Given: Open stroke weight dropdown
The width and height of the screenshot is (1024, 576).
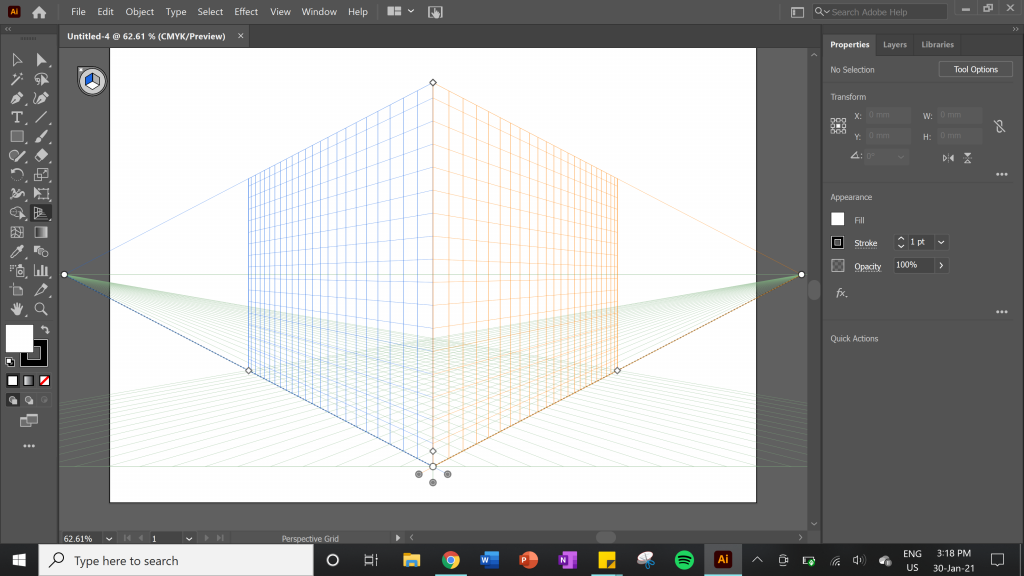Looking at the screenshot, I should tap(941, 242).
